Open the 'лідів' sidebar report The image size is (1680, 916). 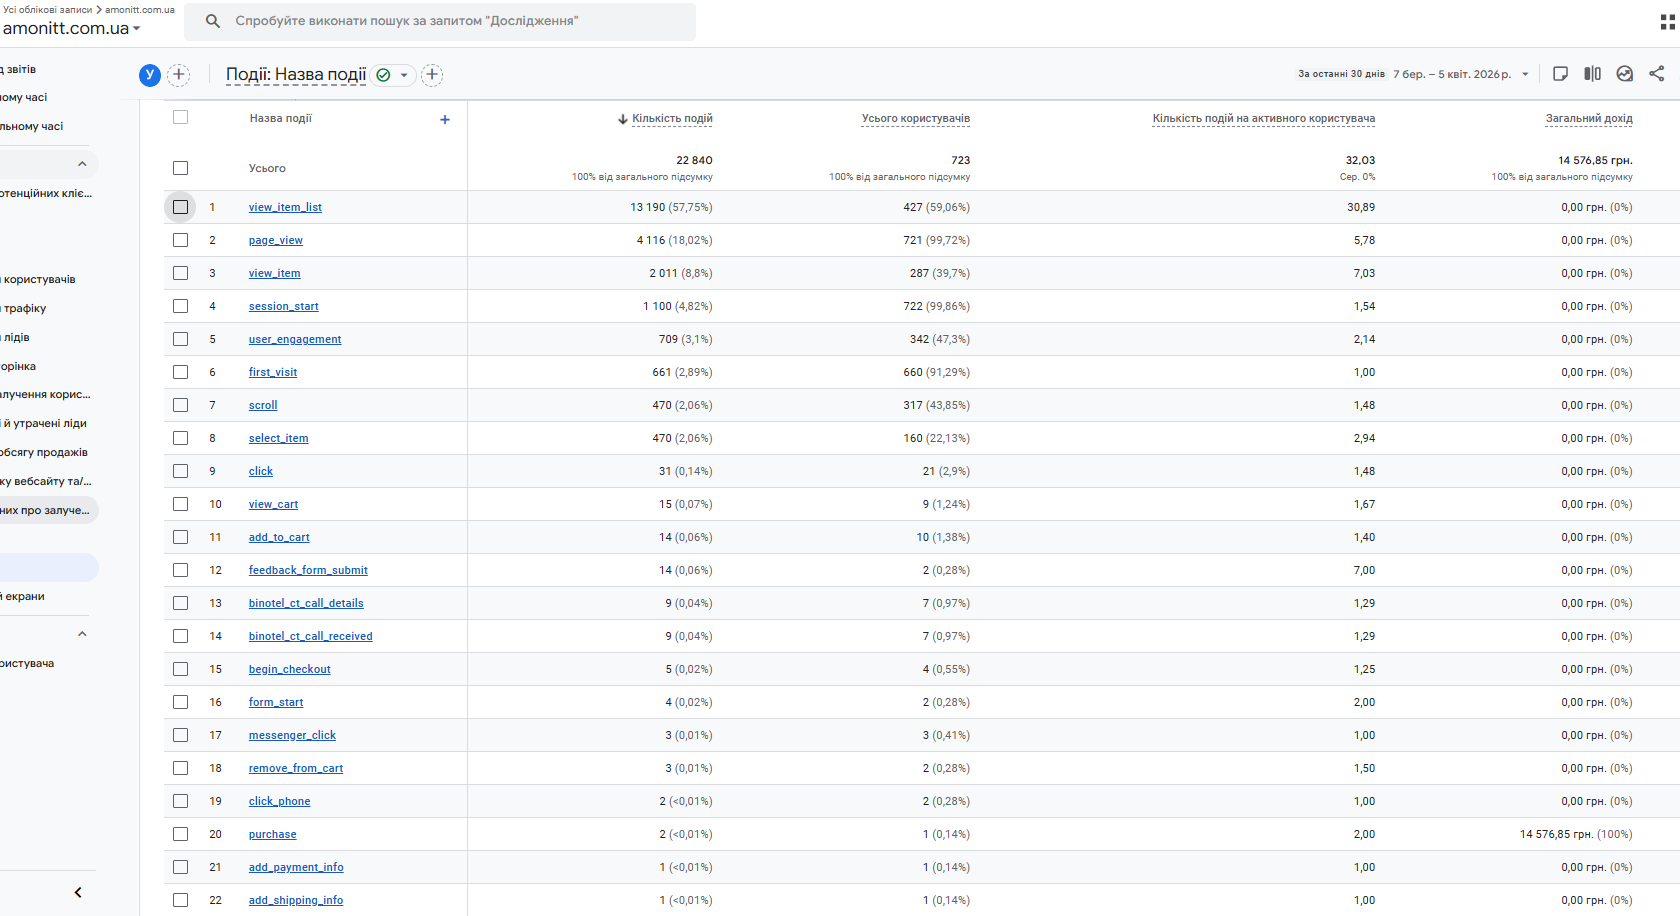(16, 338)
